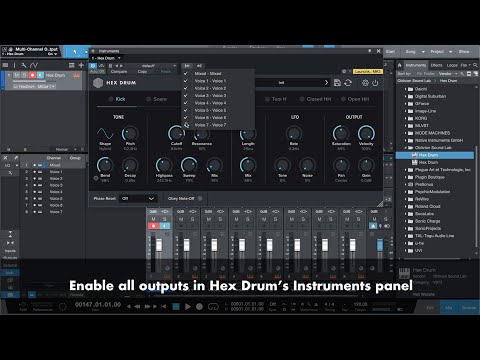
Task: Stop playback in the transport bar
Action: (176, 306)
